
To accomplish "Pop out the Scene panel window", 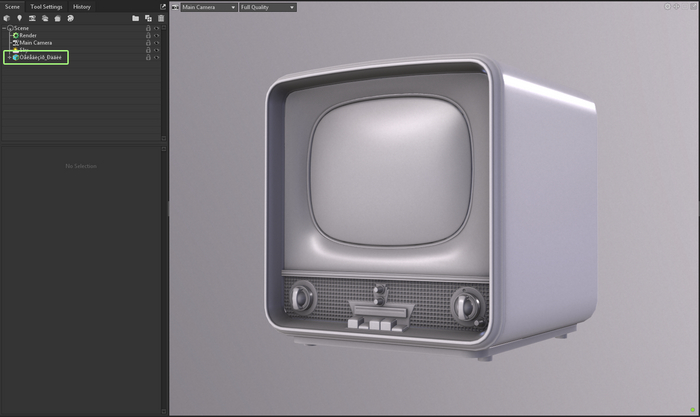I will point(162,7).
